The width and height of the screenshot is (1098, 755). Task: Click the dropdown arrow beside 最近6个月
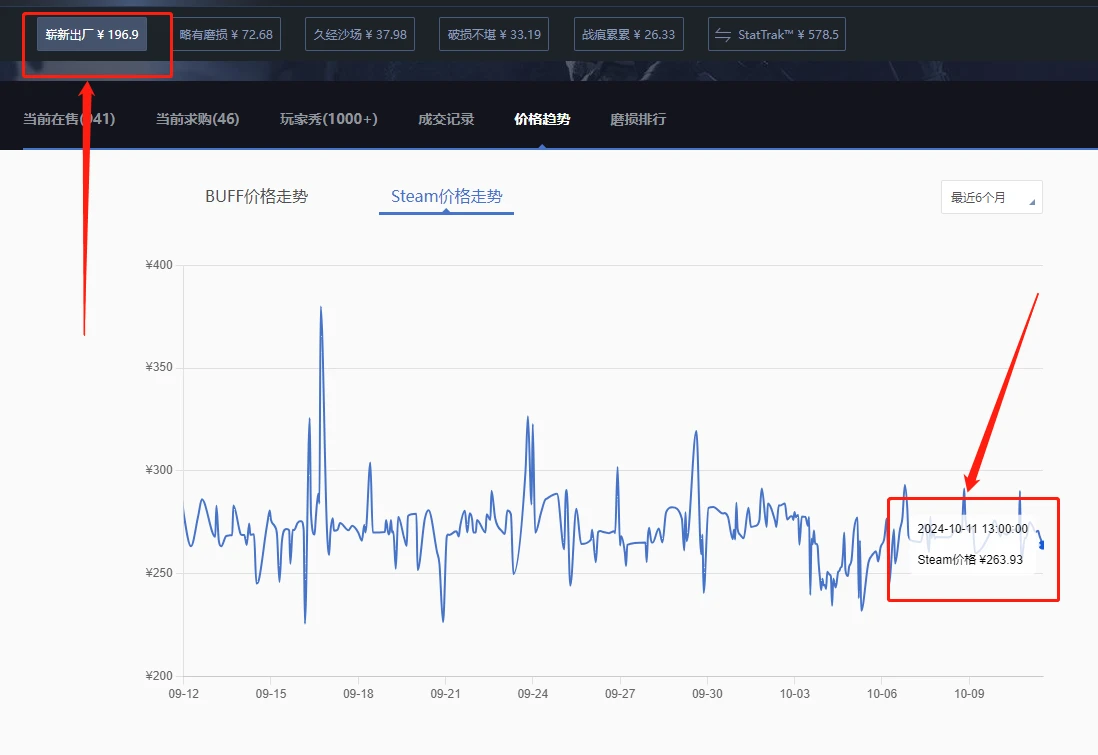pos(1031,202)
